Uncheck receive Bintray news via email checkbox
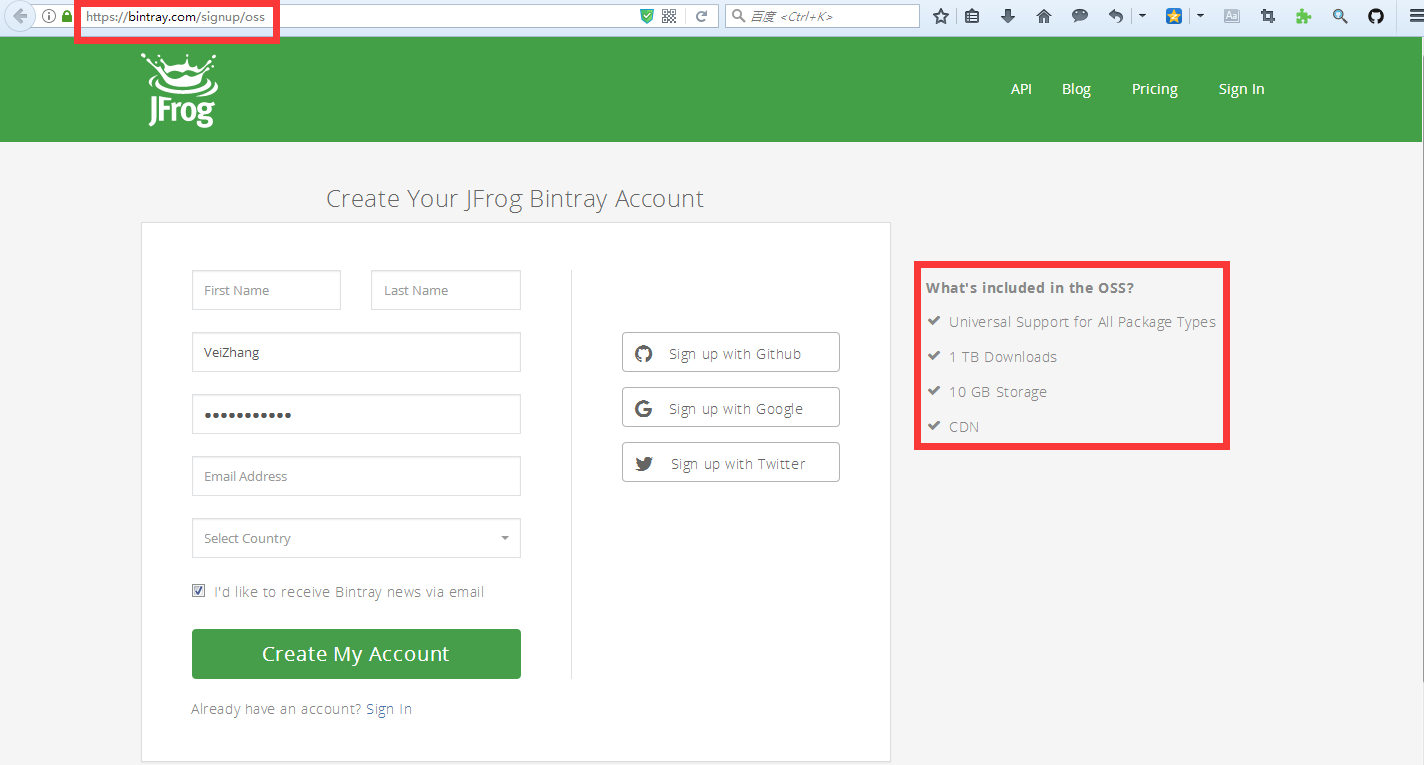This screenshot has height=765, width=1424. tap(198, 591)
